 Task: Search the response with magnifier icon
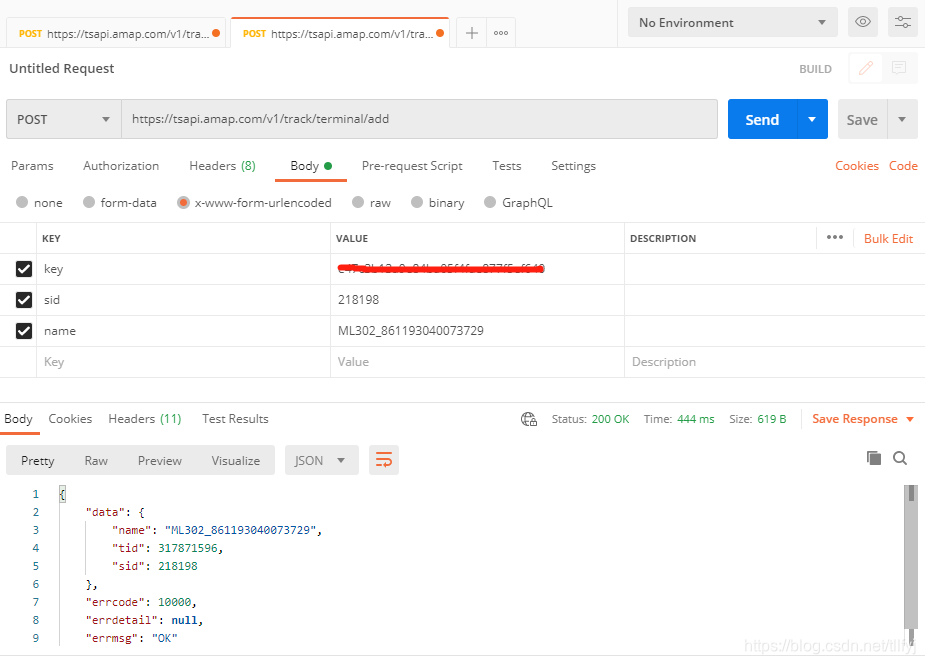[900, 458]
